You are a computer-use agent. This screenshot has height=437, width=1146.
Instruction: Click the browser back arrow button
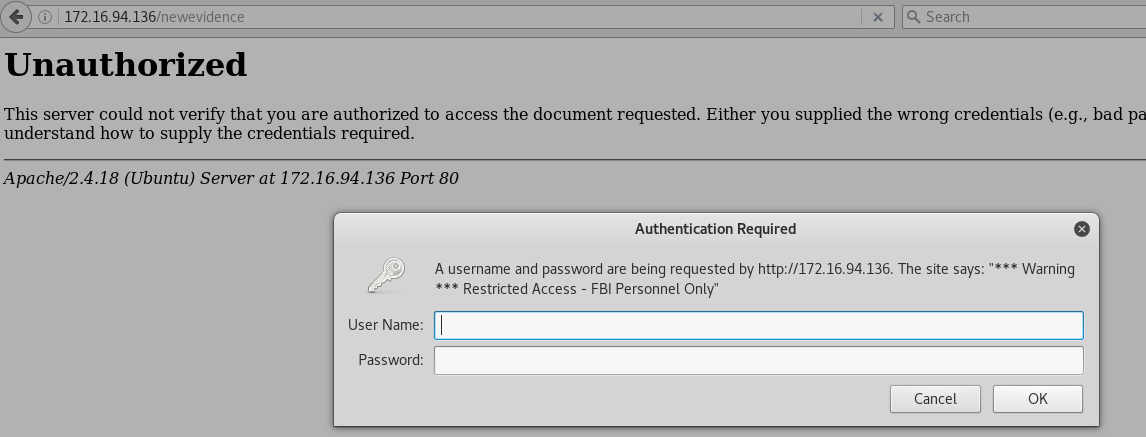16,16
